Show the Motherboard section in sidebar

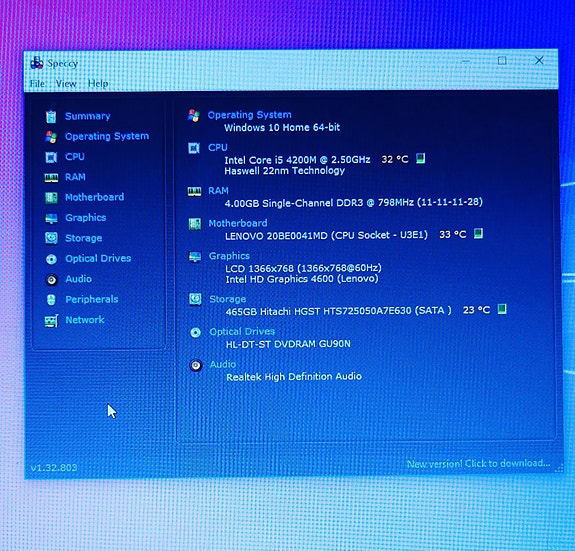pyautogui.click(x=95, y=197)
